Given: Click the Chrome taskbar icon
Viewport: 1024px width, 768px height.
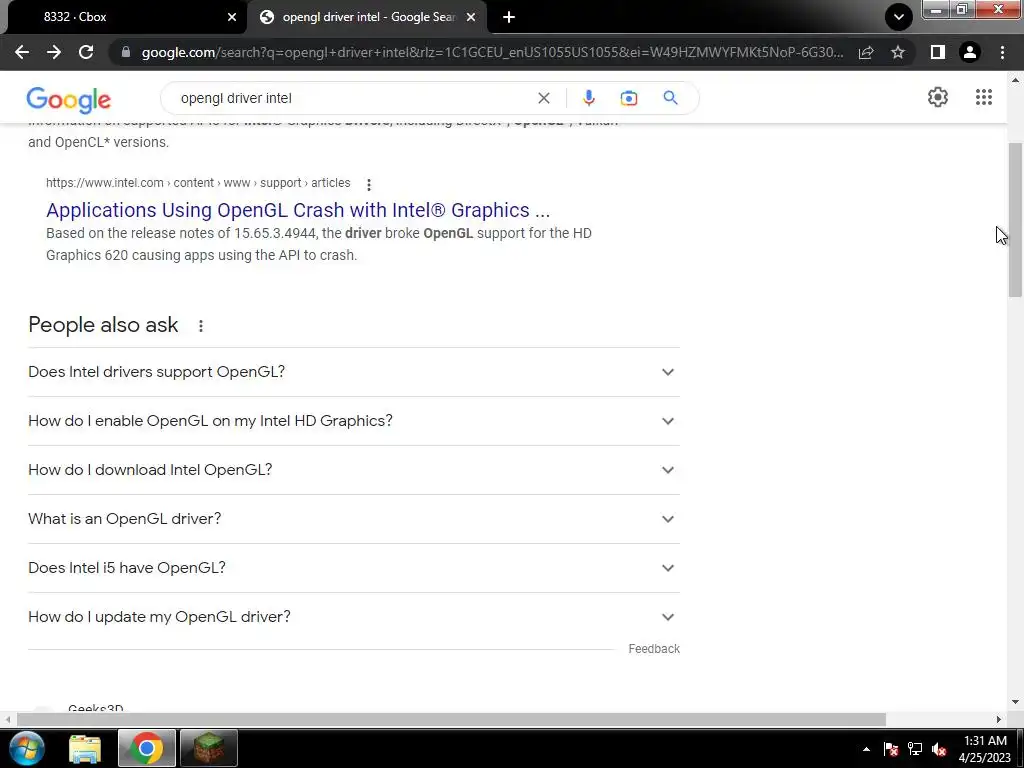Looking at the screenshot, I should point(146,748).
